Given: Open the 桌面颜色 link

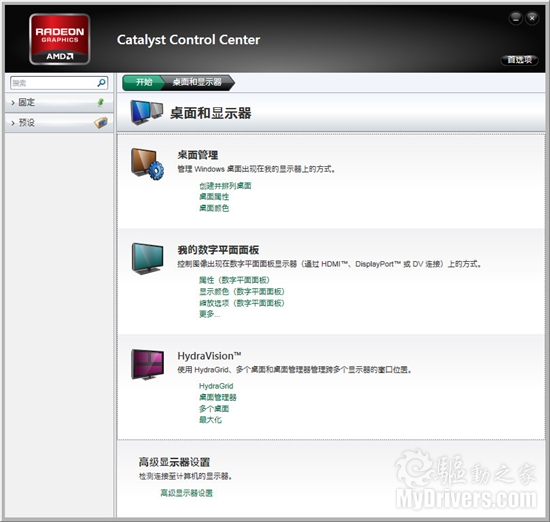Looking at the screenshot, I should pyautogui.click(x=214, y=208).
